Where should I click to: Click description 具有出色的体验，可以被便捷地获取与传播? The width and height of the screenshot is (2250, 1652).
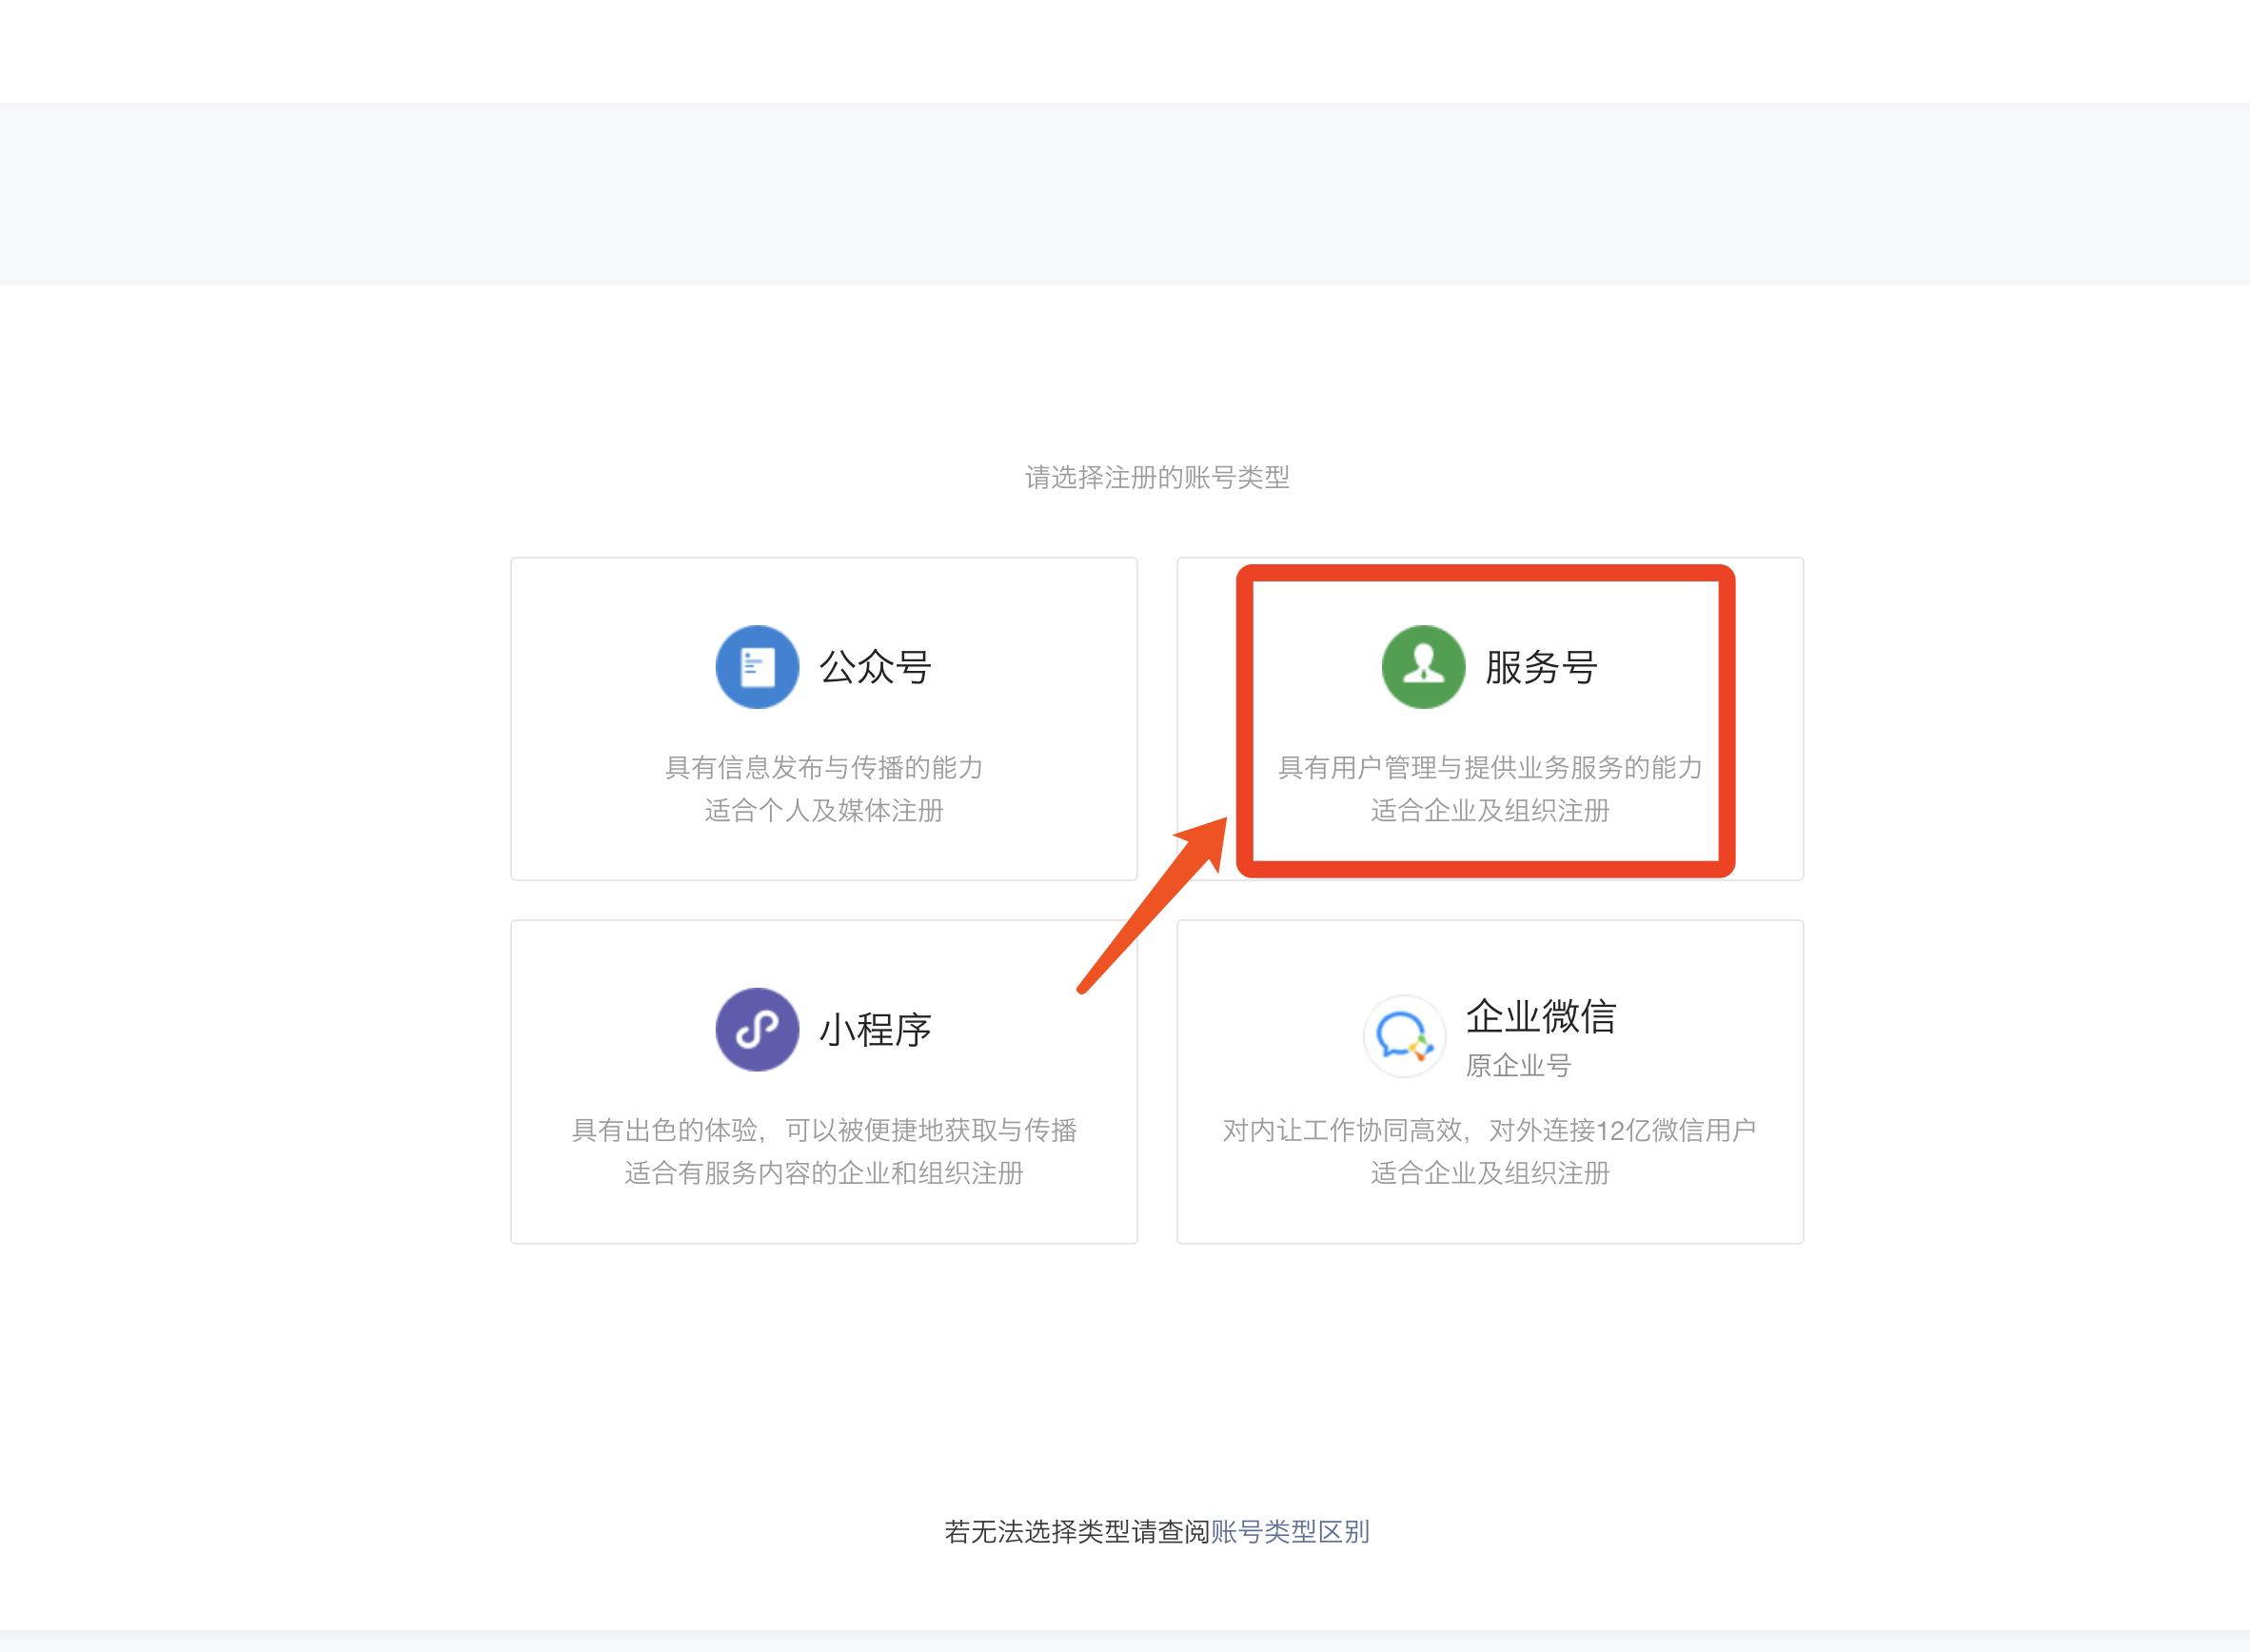tap(824, 1131)
